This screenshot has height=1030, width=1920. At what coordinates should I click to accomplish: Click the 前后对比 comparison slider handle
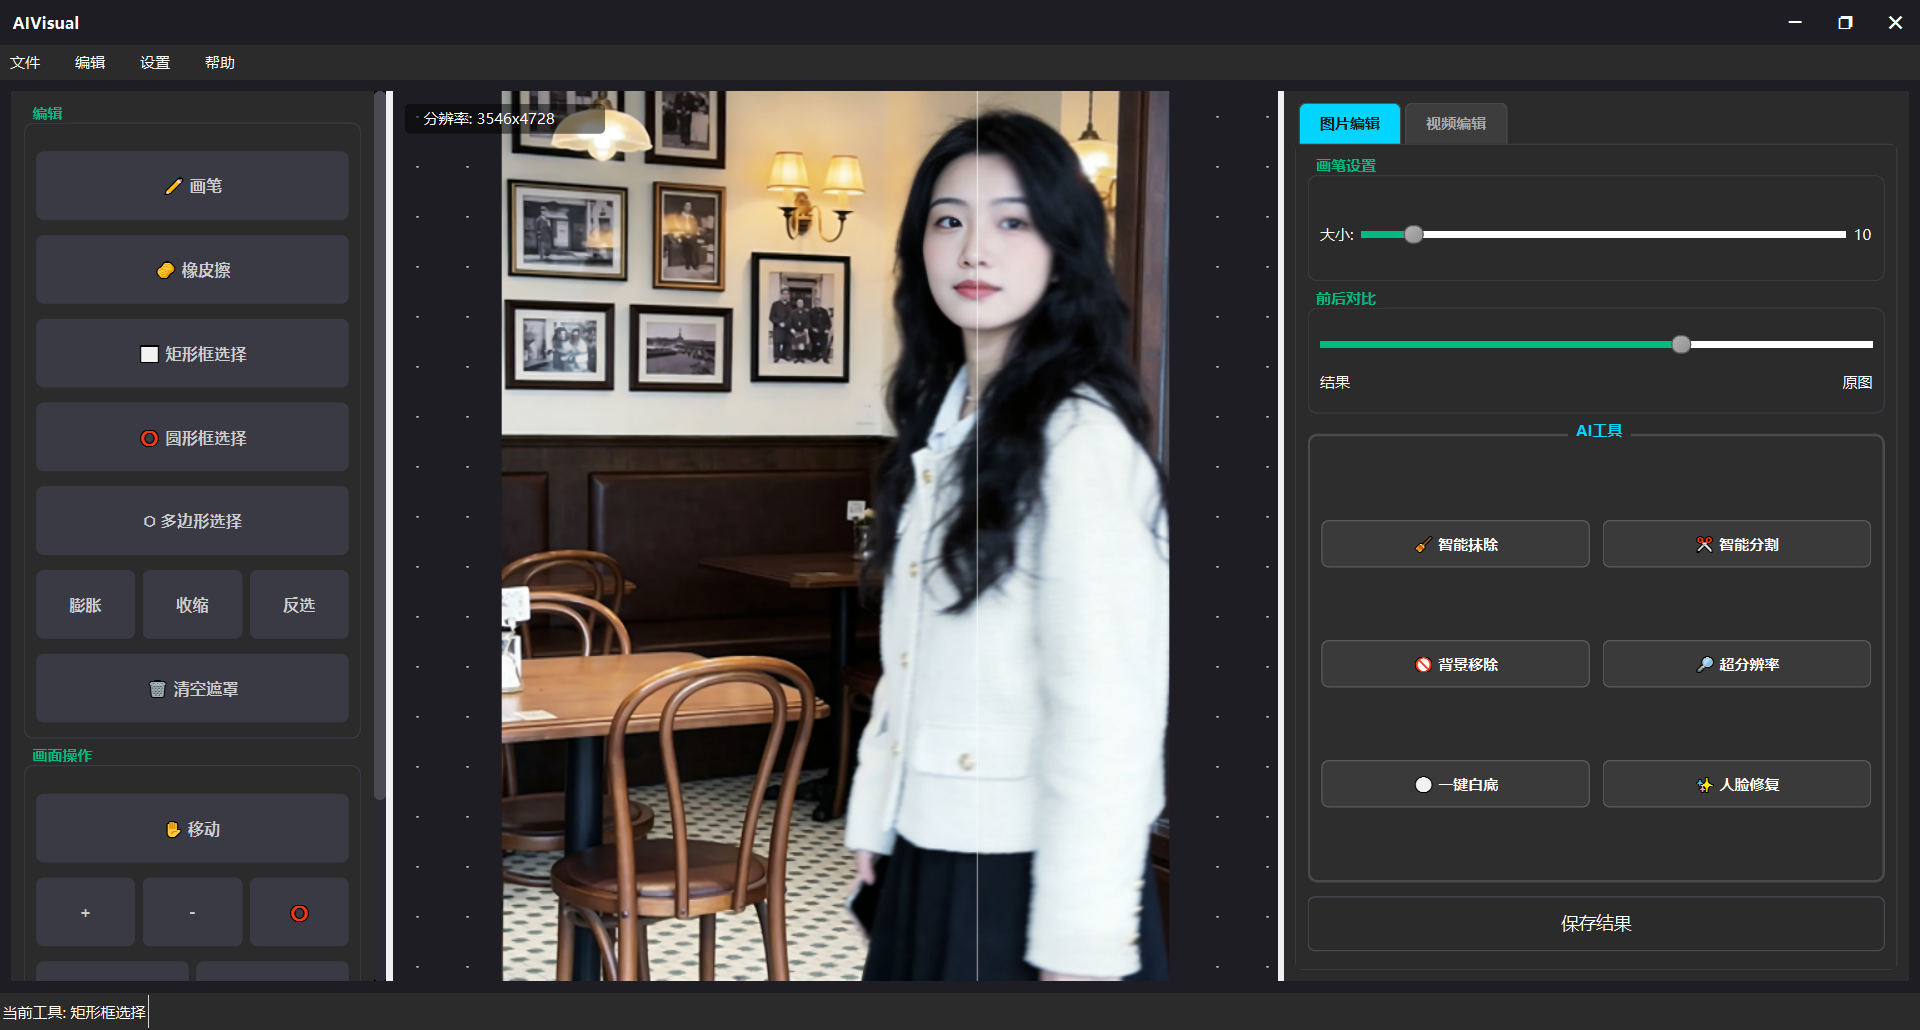point(1681,345)
